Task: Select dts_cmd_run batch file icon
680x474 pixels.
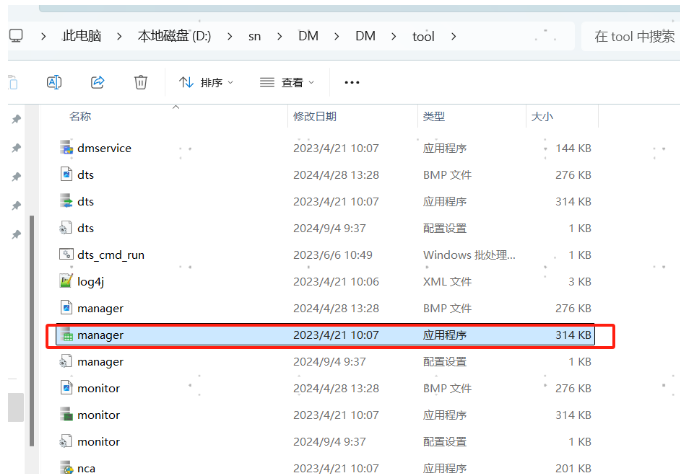Action: pyautogui.click(x=66, y=254)
